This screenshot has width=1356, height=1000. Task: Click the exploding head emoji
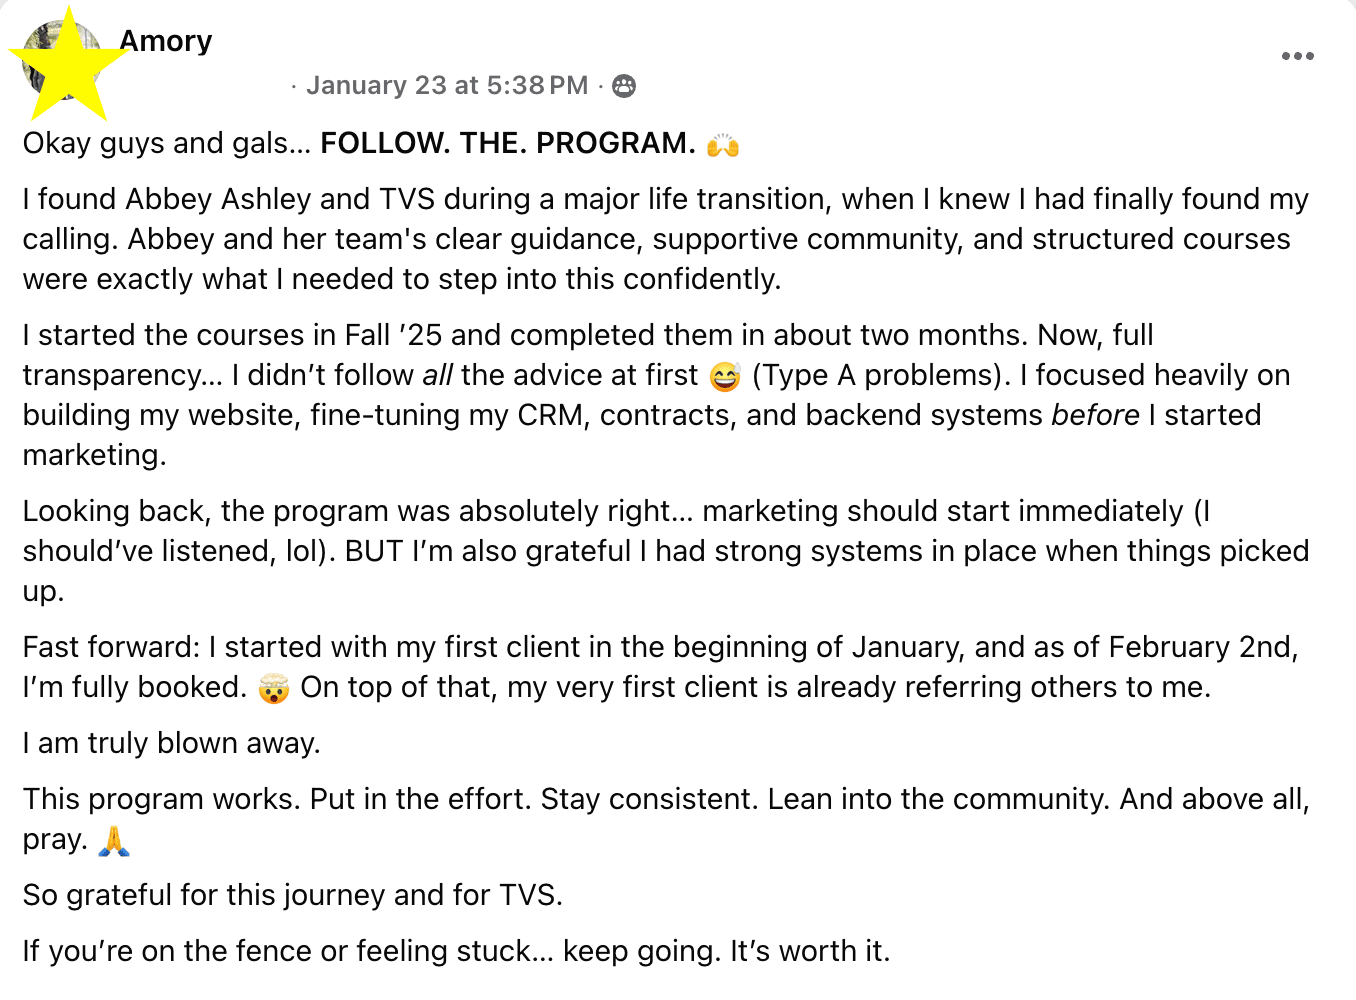point(273,689)
